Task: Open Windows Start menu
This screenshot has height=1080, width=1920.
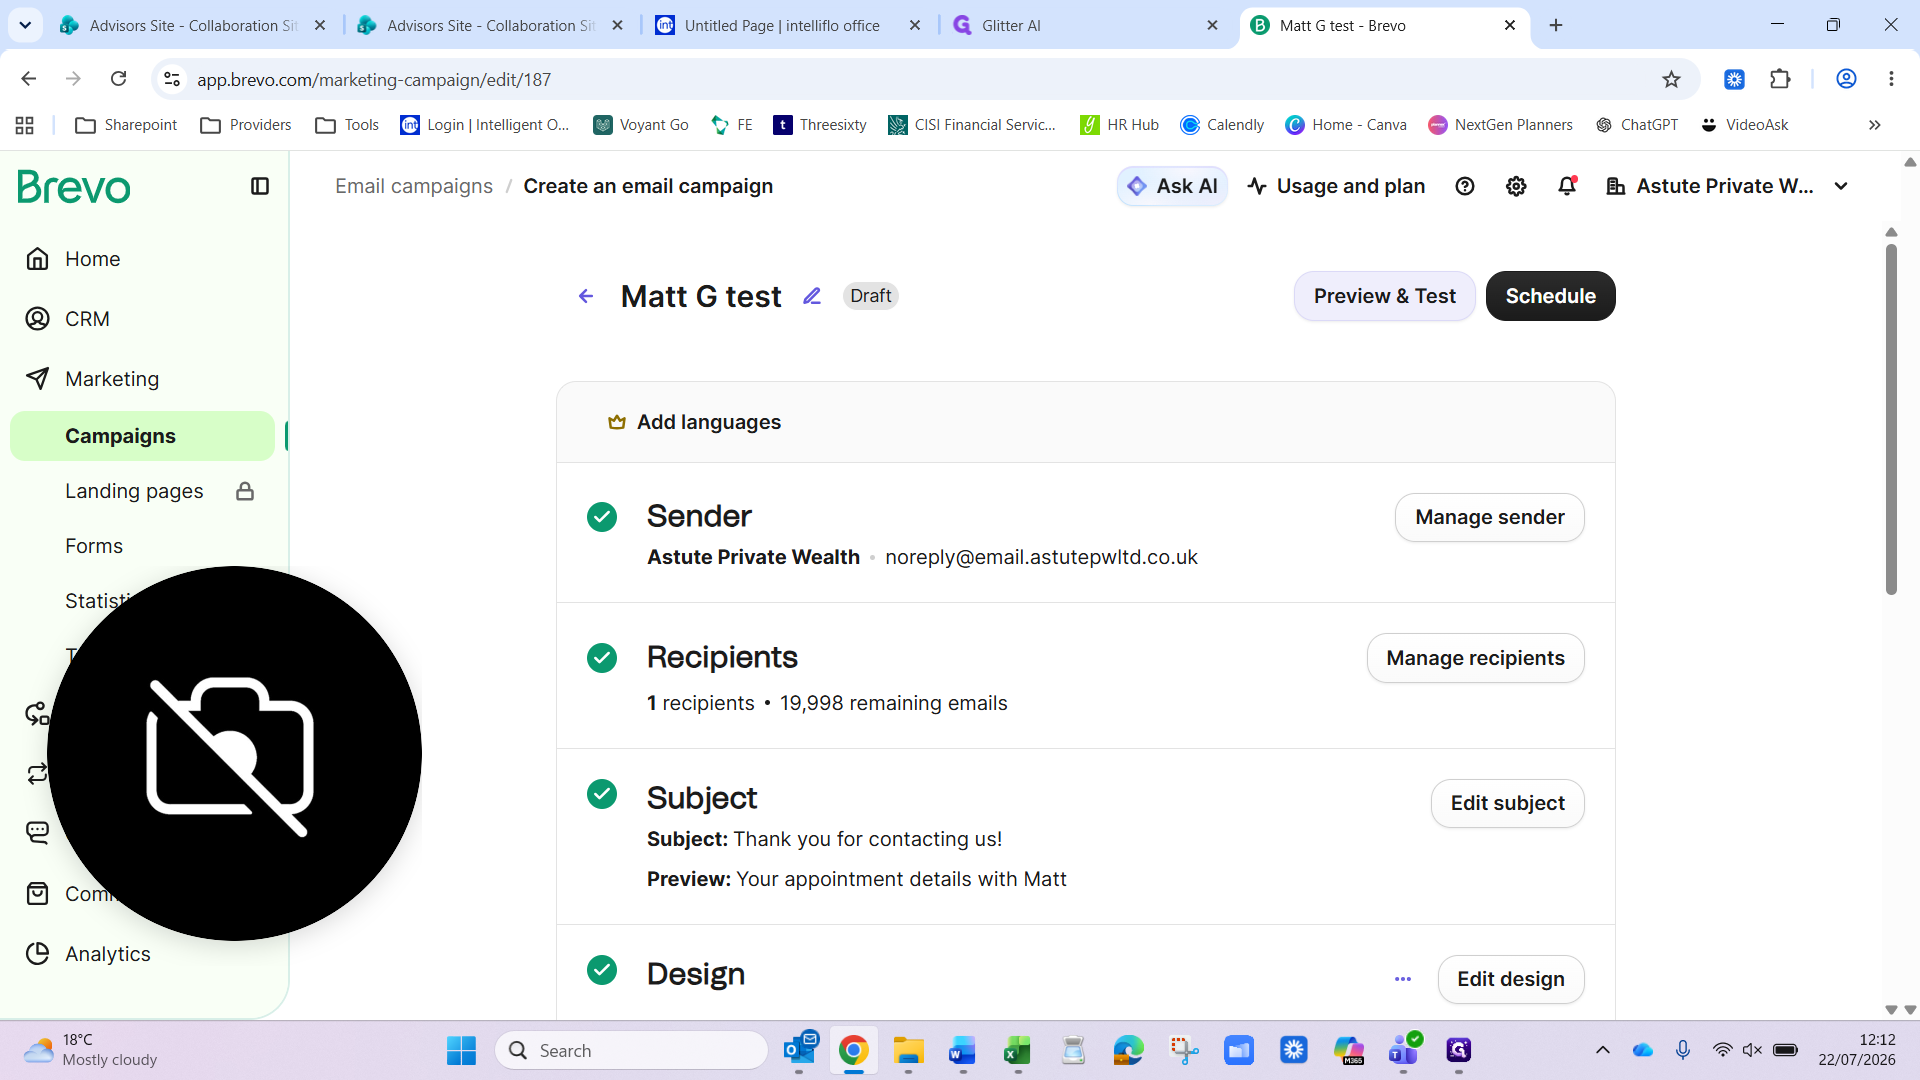Action: 461,1050
